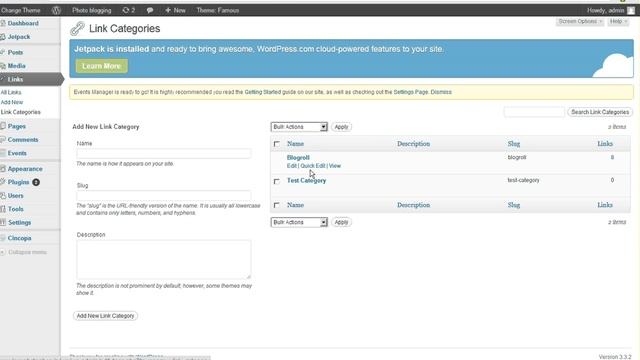The height and width of the screenshot is (360, 640).
Task: Focus the Description text area
Action: [x=164, y=260]
